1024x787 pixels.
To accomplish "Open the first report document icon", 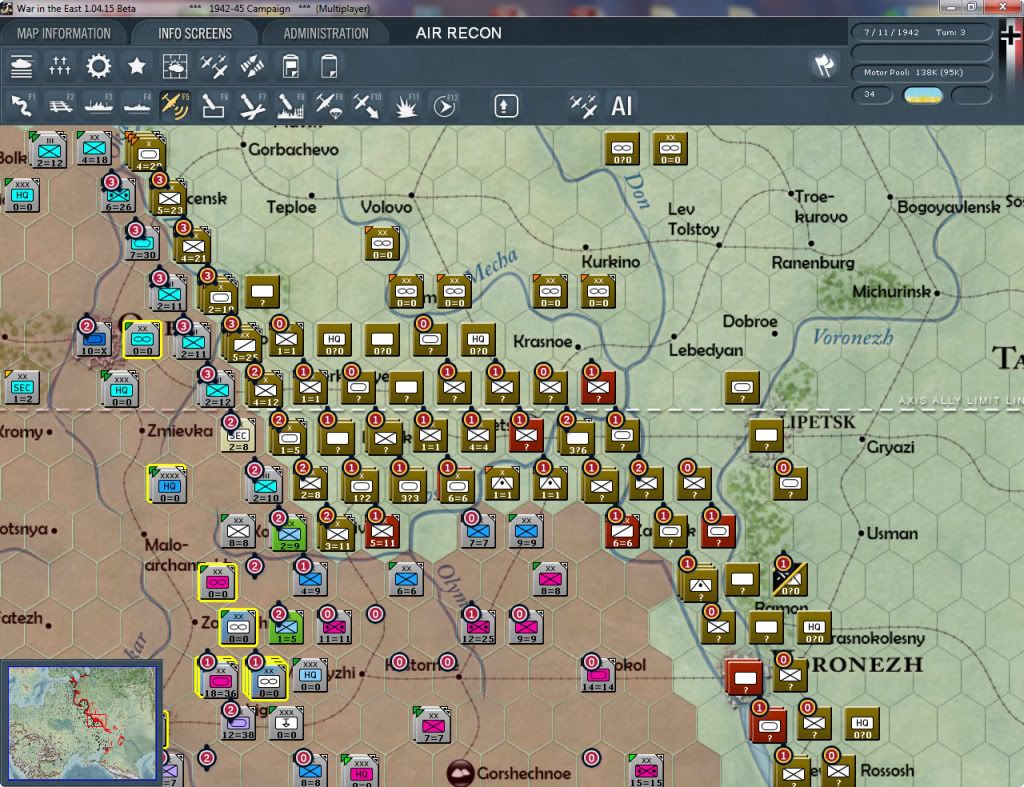I will (291, 66).
